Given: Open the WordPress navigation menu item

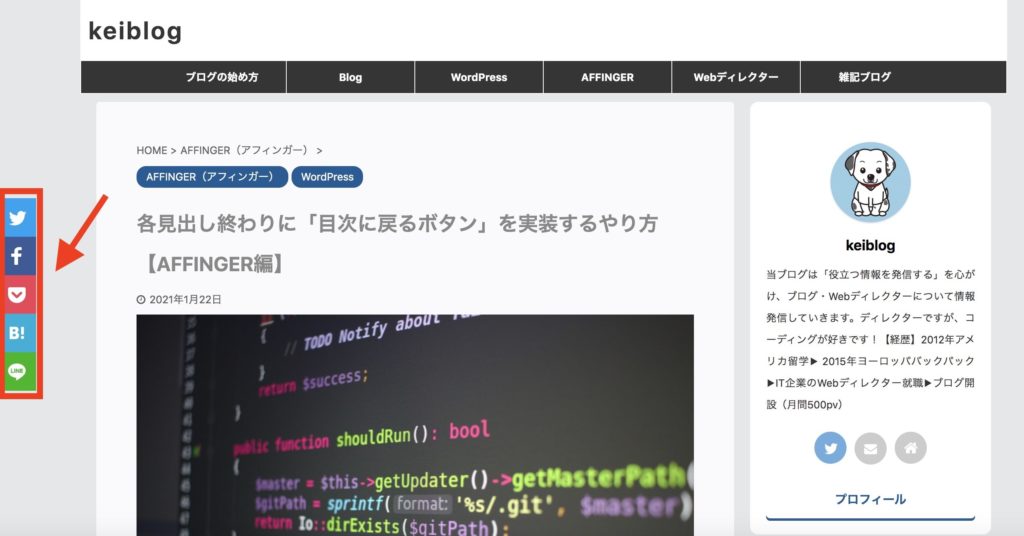Looking at the screenshot, I should pos(479,77).
